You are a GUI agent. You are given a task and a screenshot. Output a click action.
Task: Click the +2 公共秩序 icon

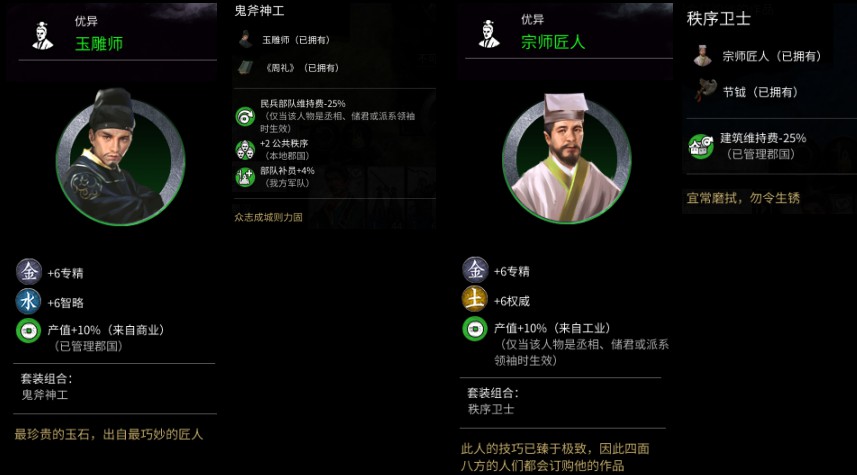coord(245,149)
